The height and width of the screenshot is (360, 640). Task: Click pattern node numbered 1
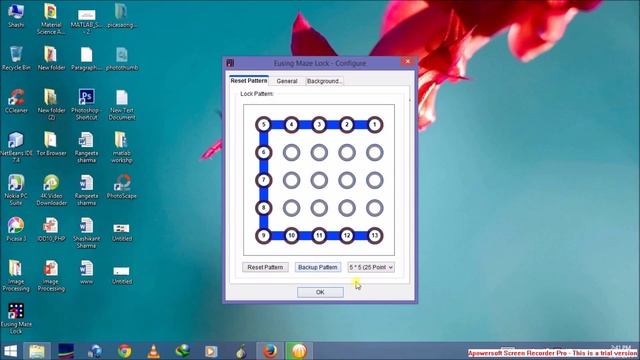coord(375,124)
